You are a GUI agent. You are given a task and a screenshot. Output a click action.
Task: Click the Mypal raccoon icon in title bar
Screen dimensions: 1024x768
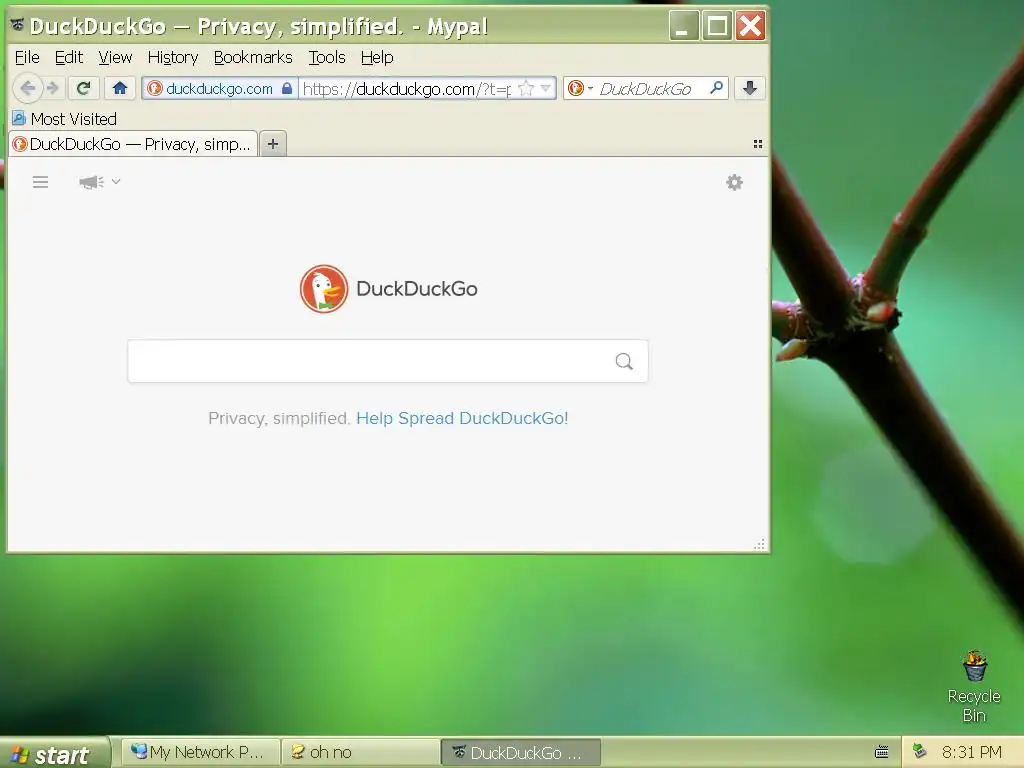click(x=18, y=25)
